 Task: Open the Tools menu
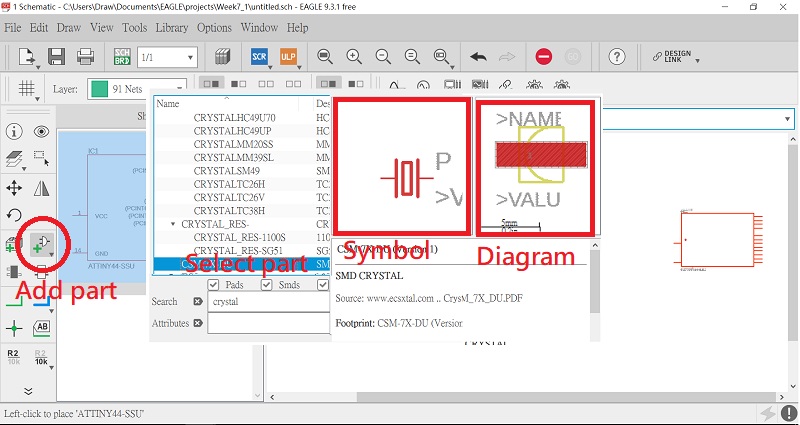(x=135, y=28)
